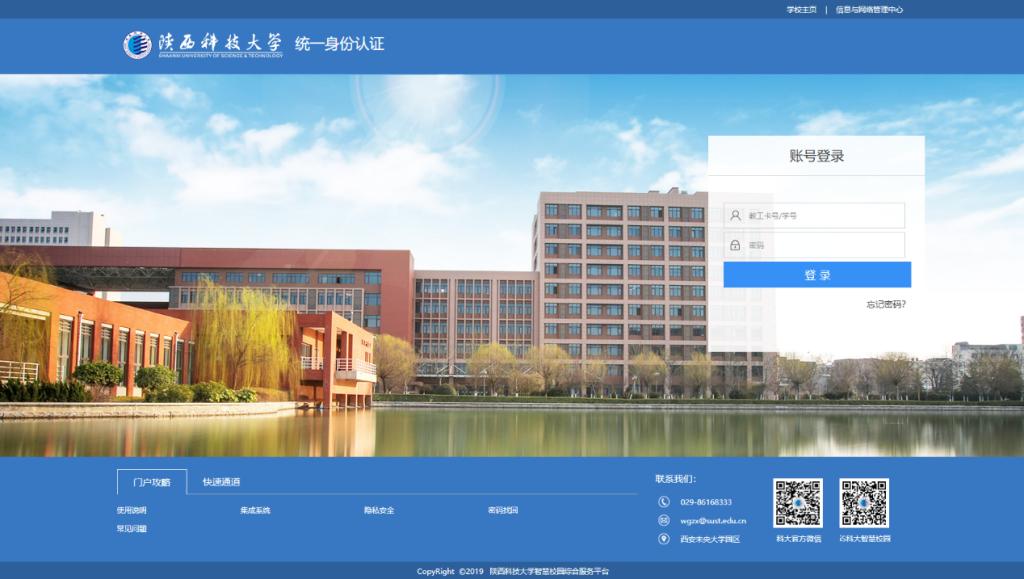Click the wgzx@sust.edu.cn email address
1024x579 pixels.
713,521
